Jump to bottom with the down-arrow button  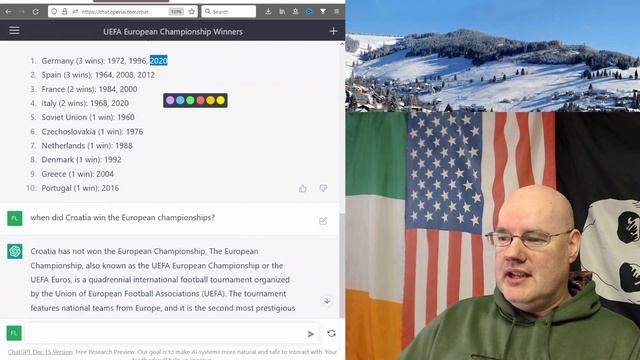coord(327,301)
